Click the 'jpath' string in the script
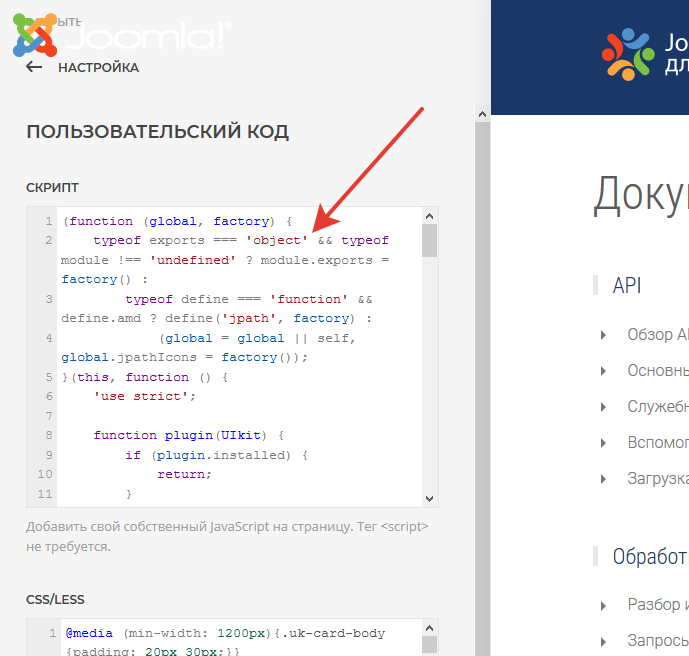689x656 pixels. click(249, 318)
